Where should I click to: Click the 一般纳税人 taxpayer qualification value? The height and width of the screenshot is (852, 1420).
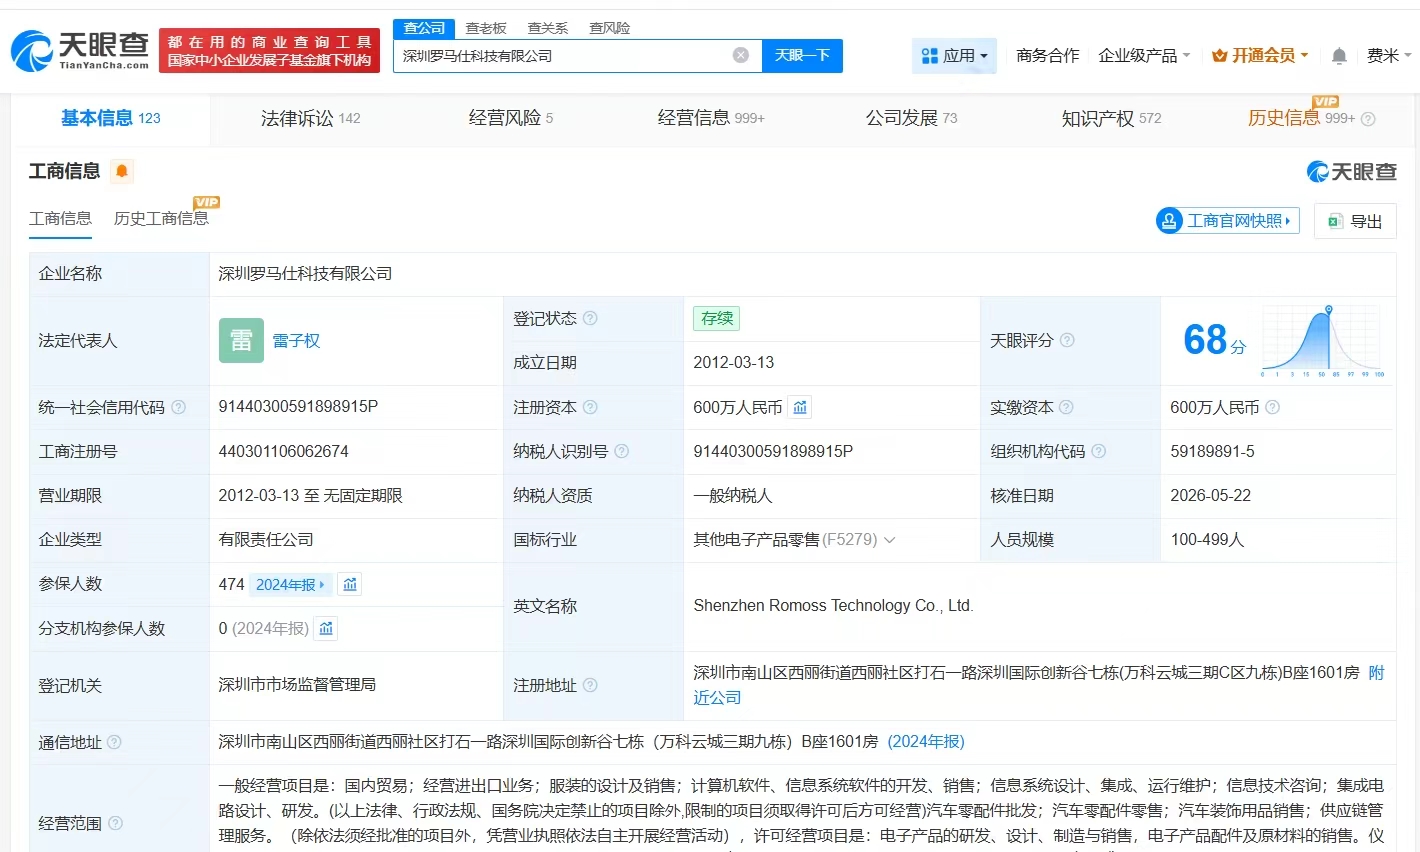click(733, 496)
